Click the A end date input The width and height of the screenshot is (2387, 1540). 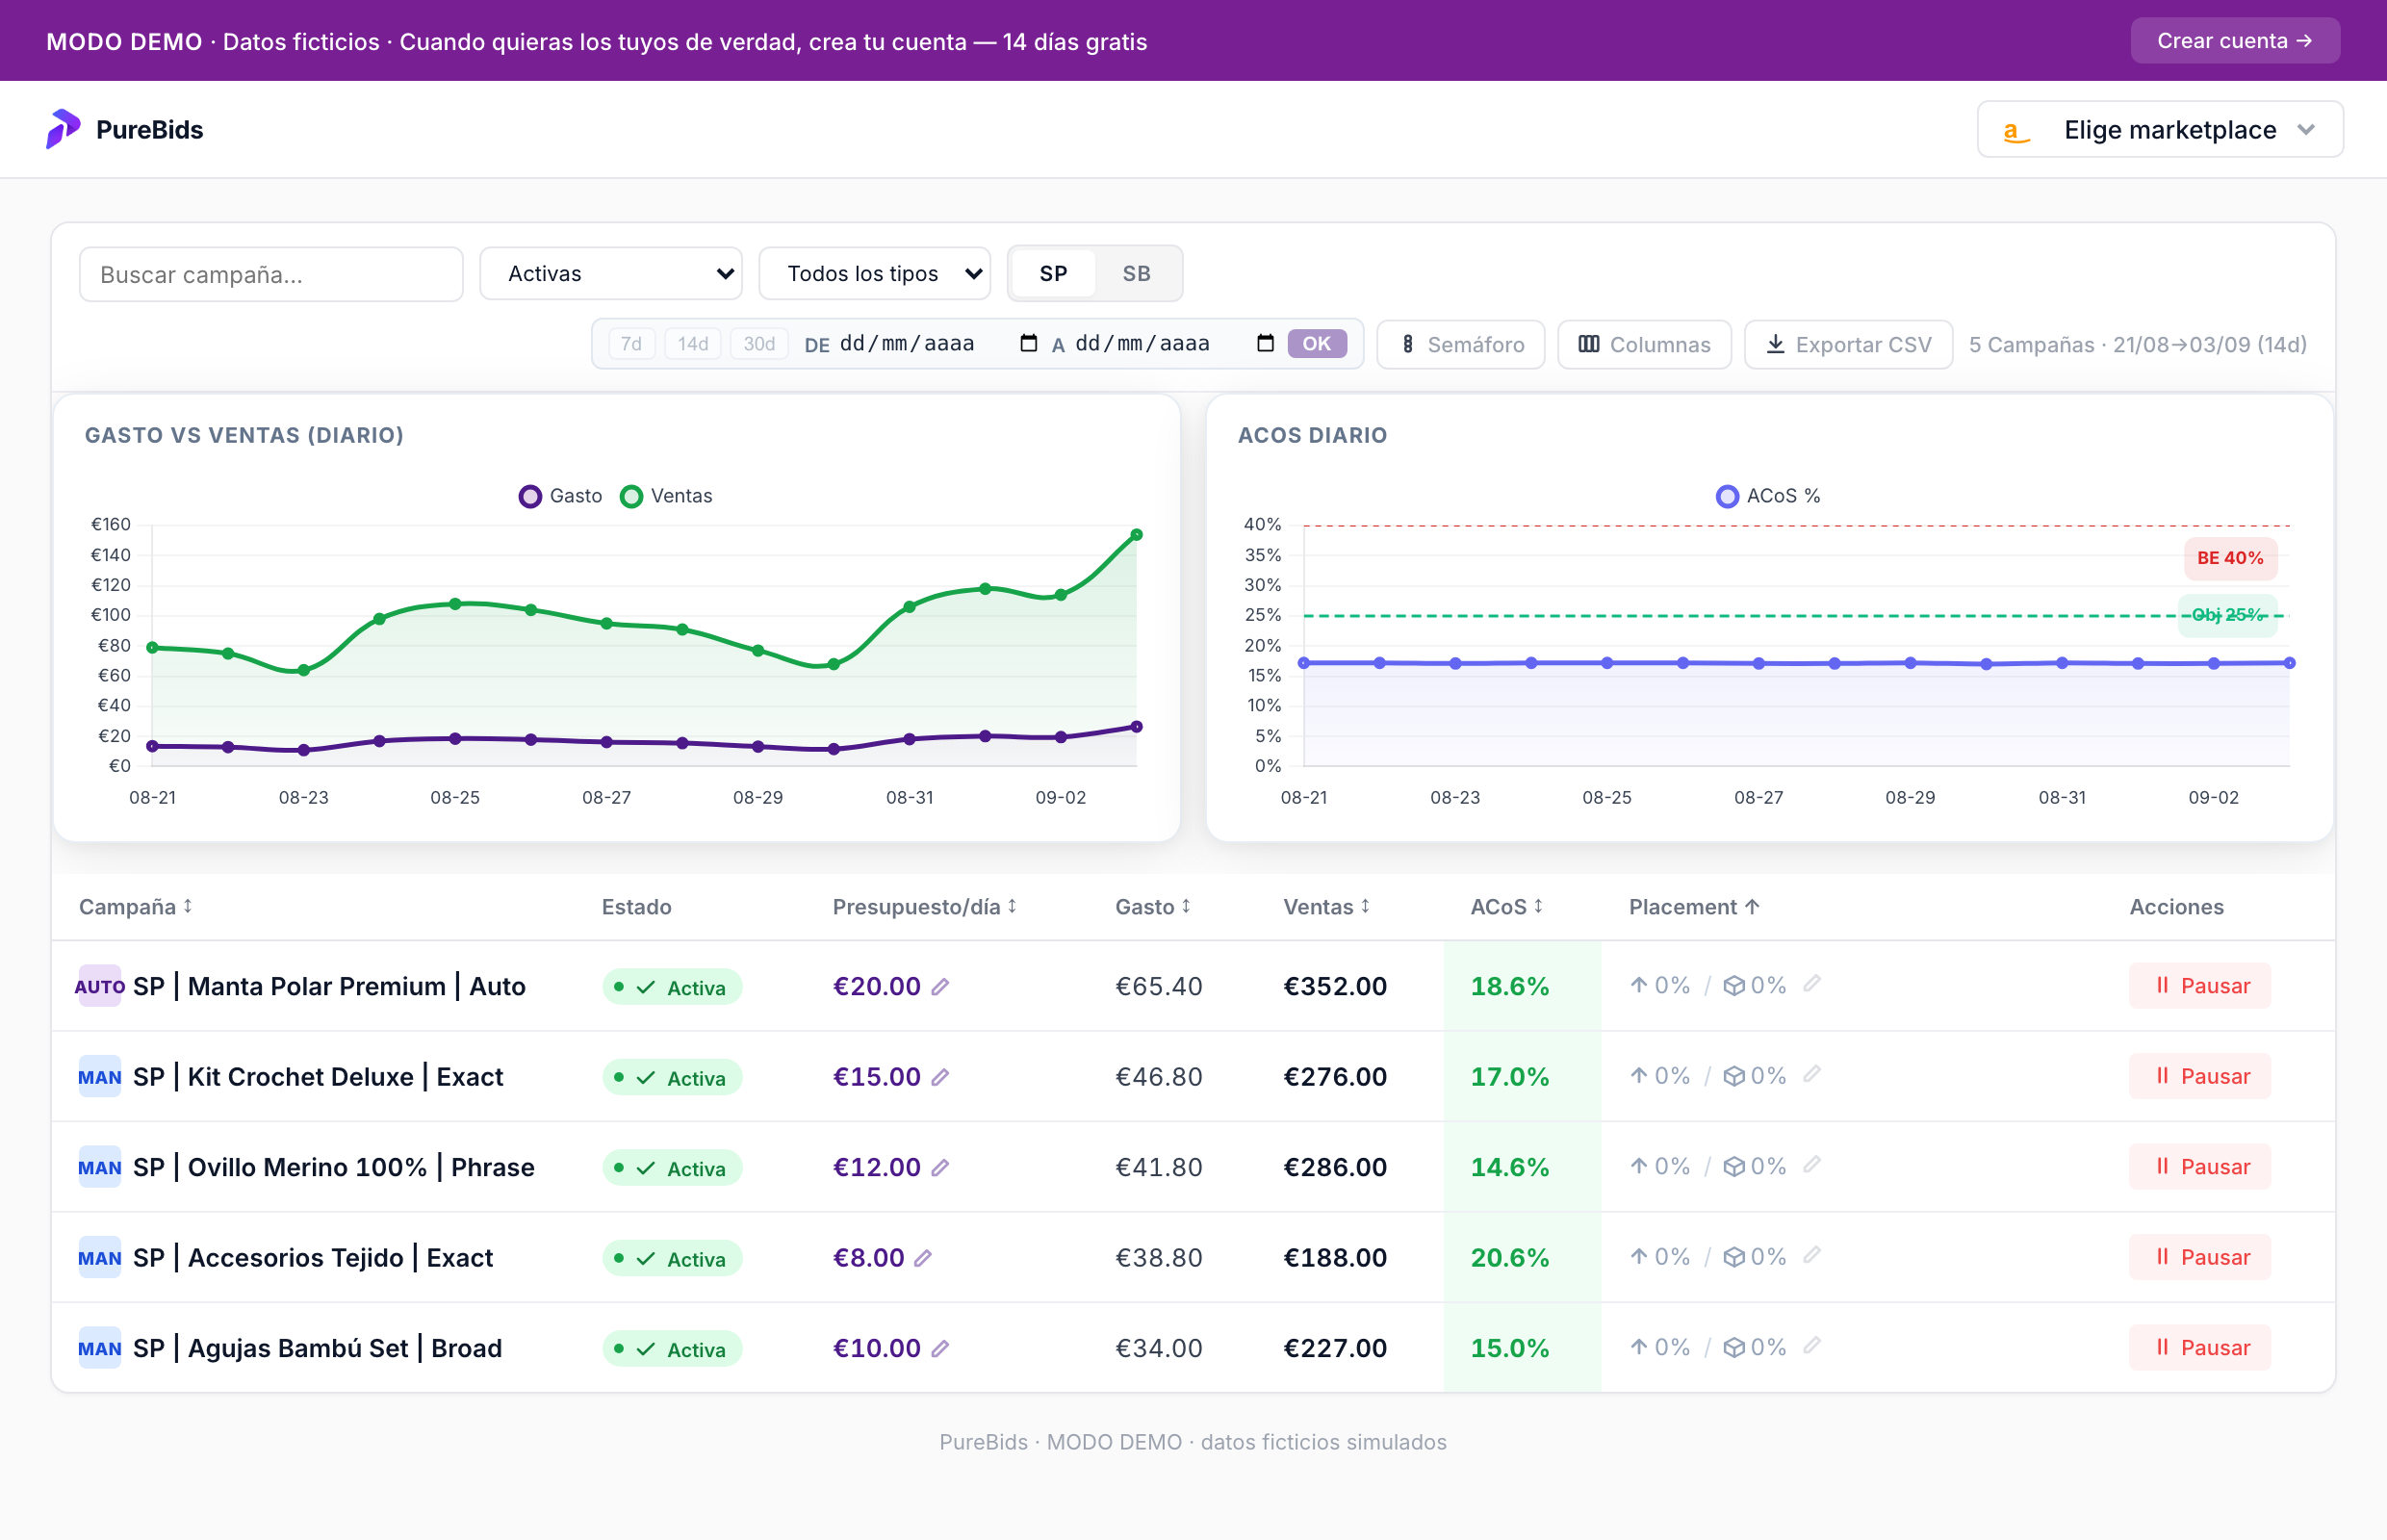click(1175, 344)
